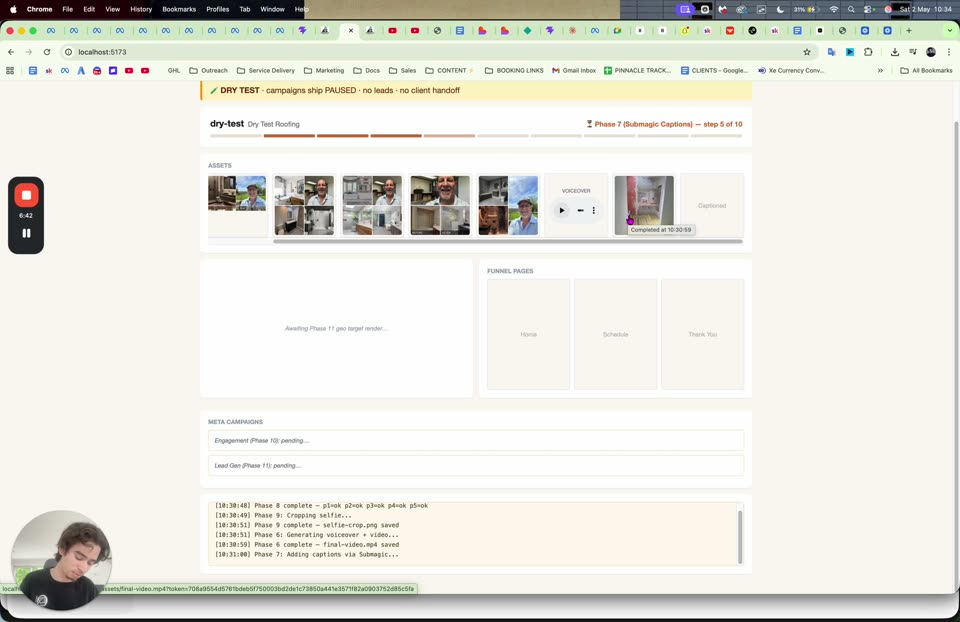
Task: Expand the Sales bookmarks folder
Action: [402, 70]
